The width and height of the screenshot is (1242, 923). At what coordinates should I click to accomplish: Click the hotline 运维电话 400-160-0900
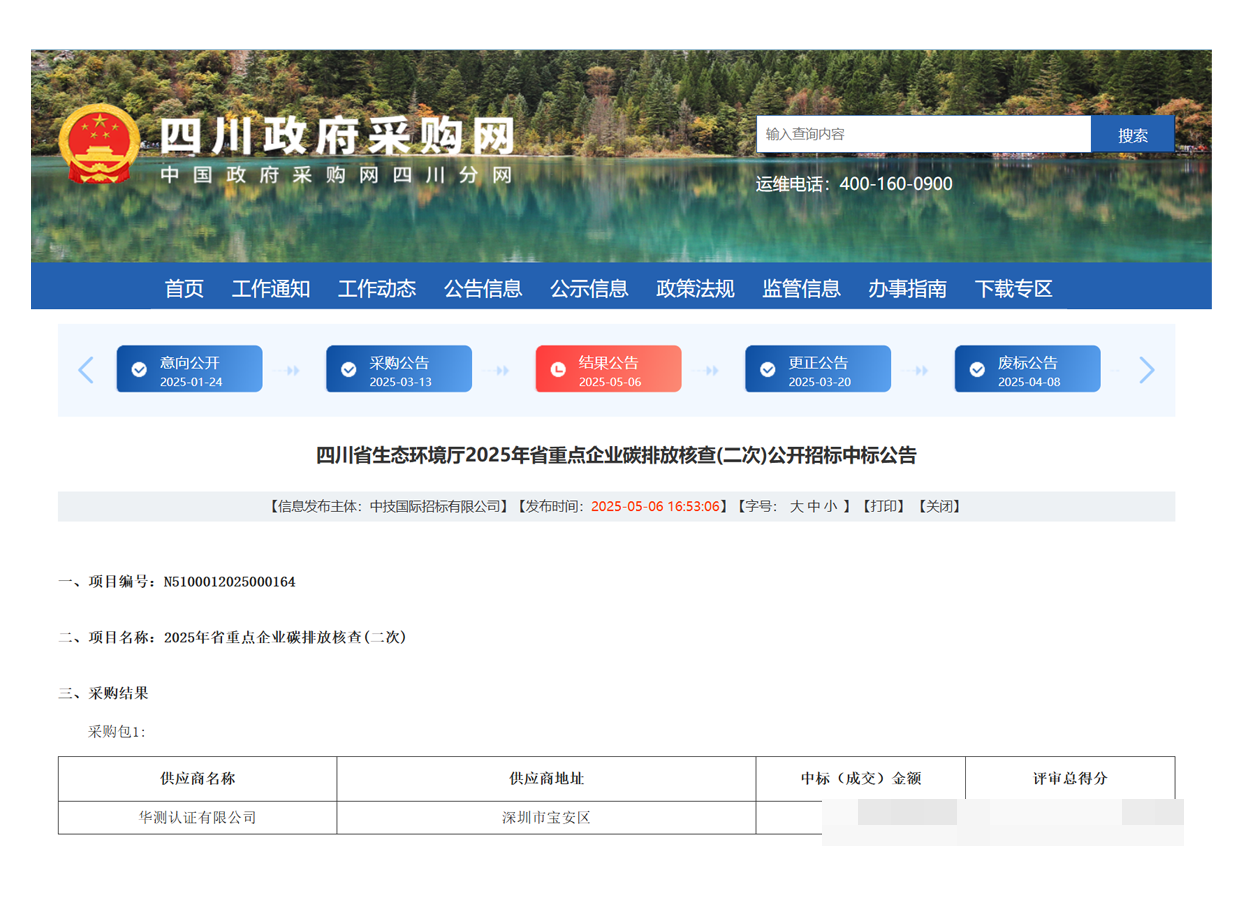click(854, 184)
